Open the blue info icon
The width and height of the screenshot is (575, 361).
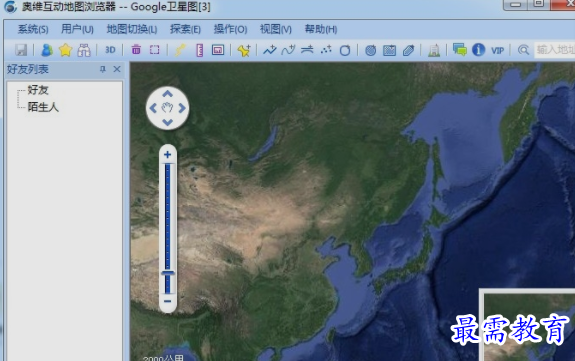click(479, 50)
